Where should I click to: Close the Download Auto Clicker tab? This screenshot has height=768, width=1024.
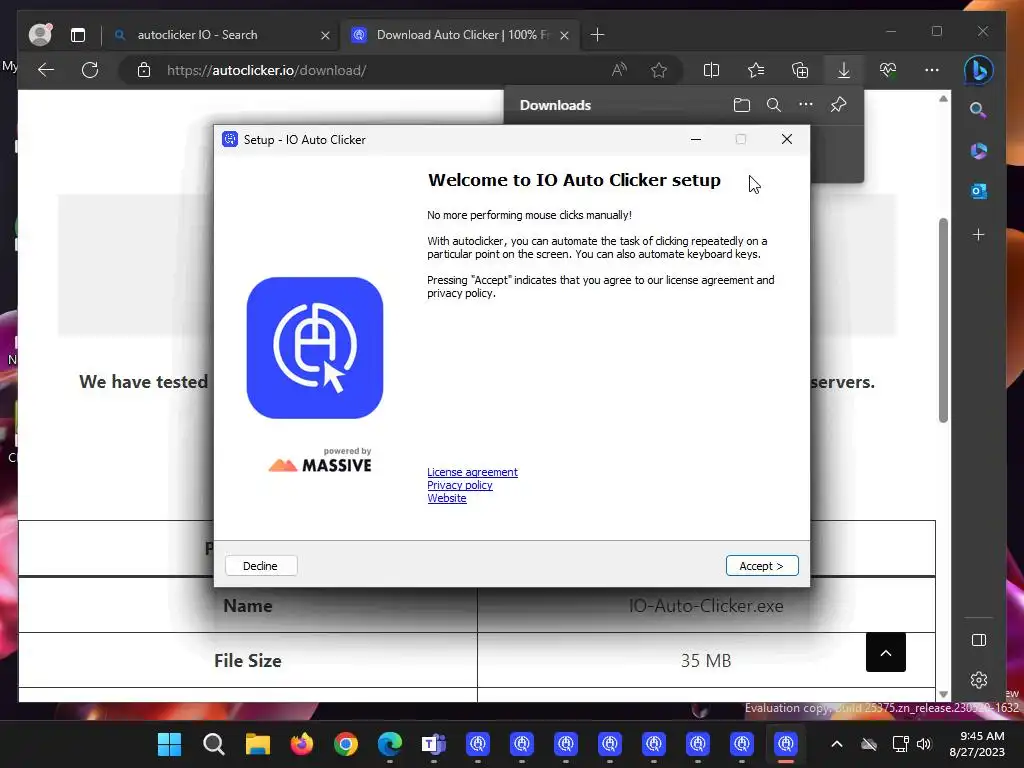point(564,35)
